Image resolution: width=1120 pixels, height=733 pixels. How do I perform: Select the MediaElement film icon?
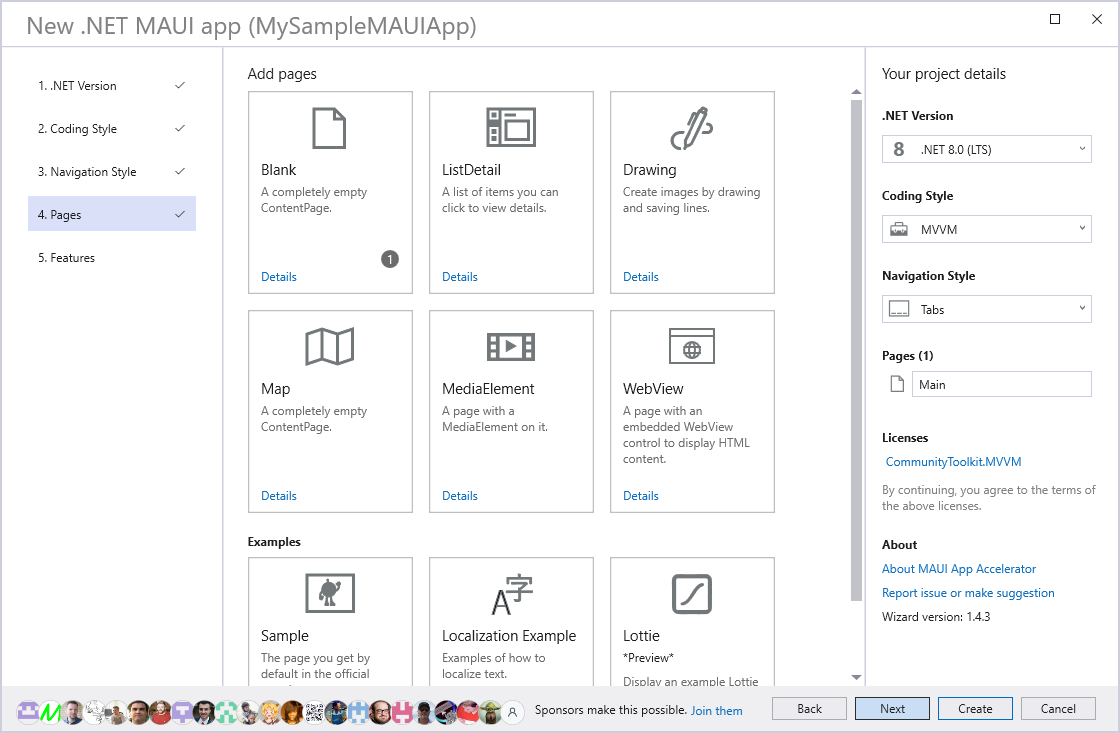(x=511, y=347)
